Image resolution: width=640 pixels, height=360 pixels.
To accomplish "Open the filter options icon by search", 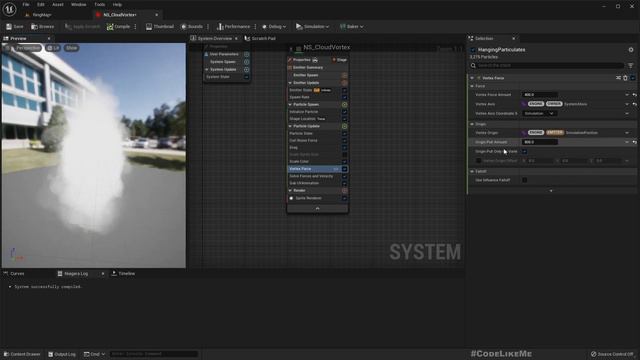I will tap(631, 65).
